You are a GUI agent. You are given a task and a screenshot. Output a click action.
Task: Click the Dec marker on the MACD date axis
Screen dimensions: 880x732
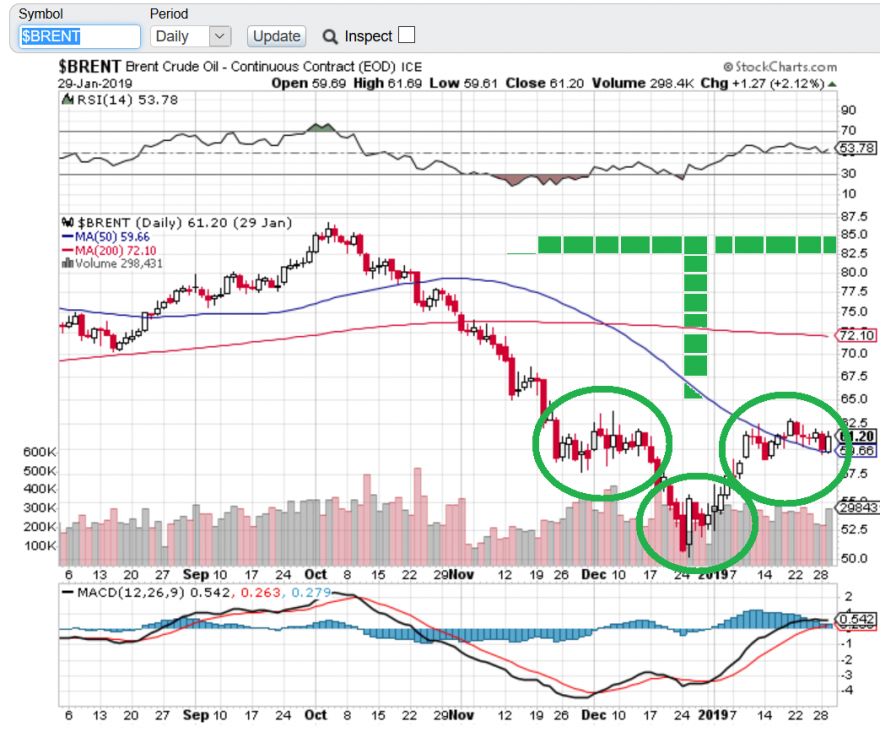(x=593, y=715)
